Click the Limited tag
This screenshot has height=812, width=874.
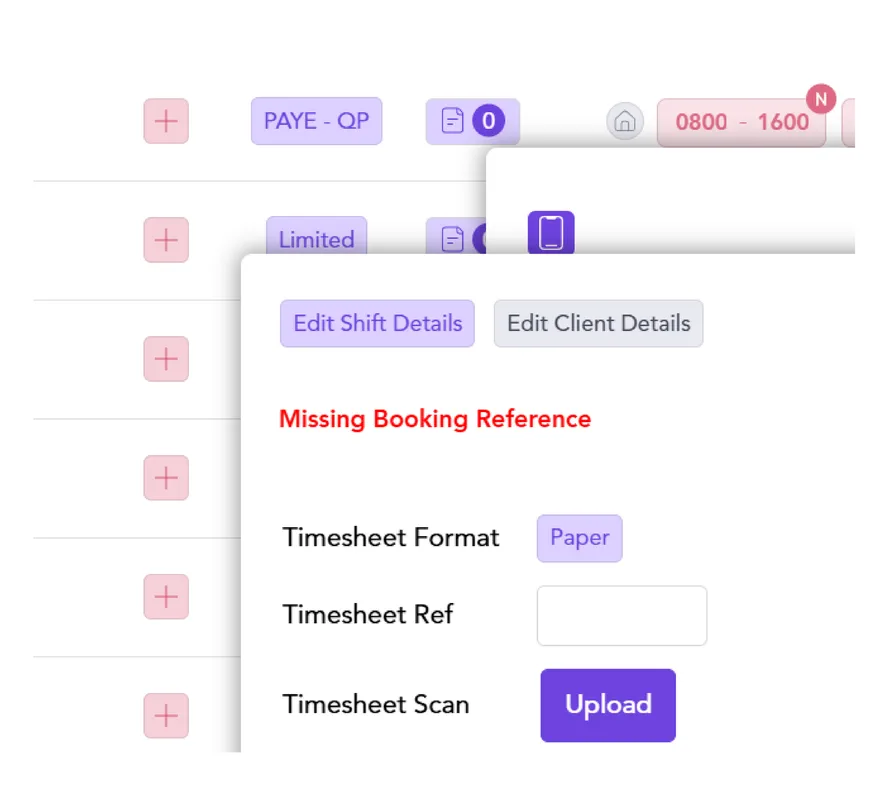[x=316, y=237]
